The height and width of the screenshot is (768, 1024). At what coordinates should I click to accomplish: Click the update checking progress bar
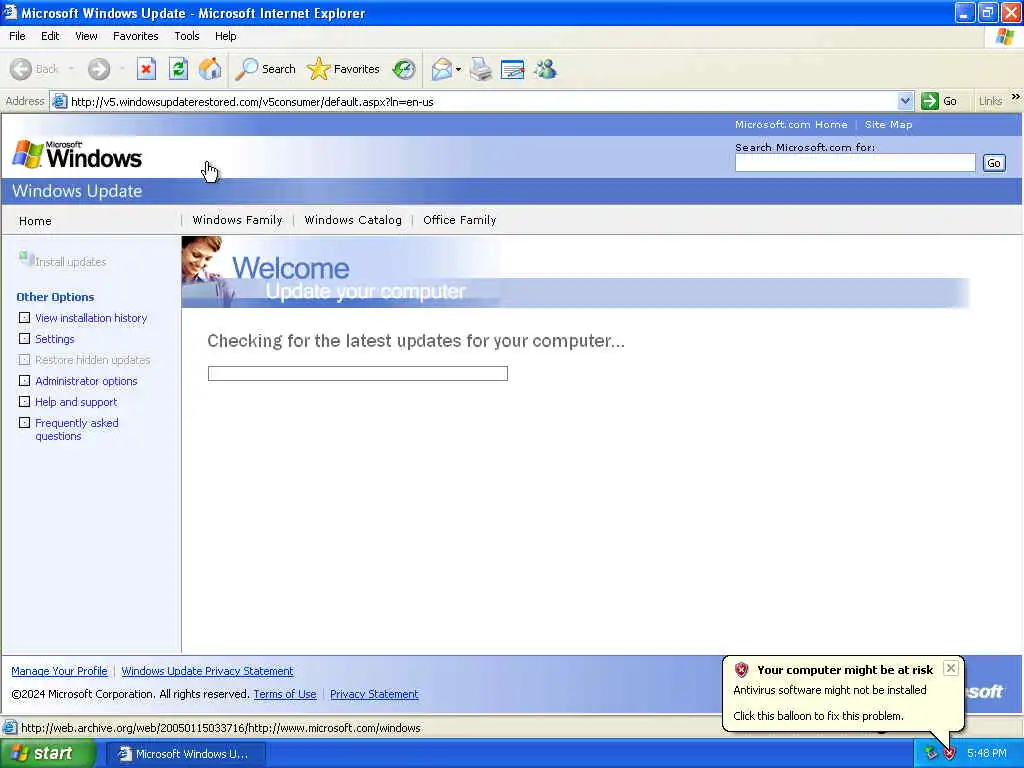tap(358, 373)
